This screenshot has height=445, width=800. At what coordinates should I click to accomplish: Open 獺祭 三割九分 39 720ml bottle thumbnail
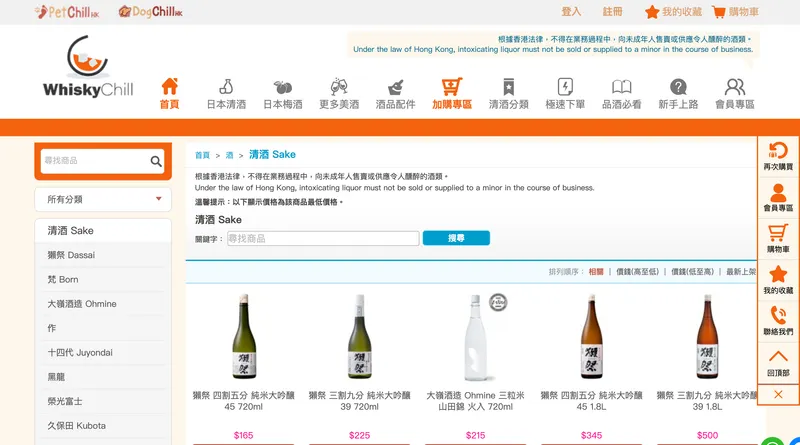click(360, 336)
